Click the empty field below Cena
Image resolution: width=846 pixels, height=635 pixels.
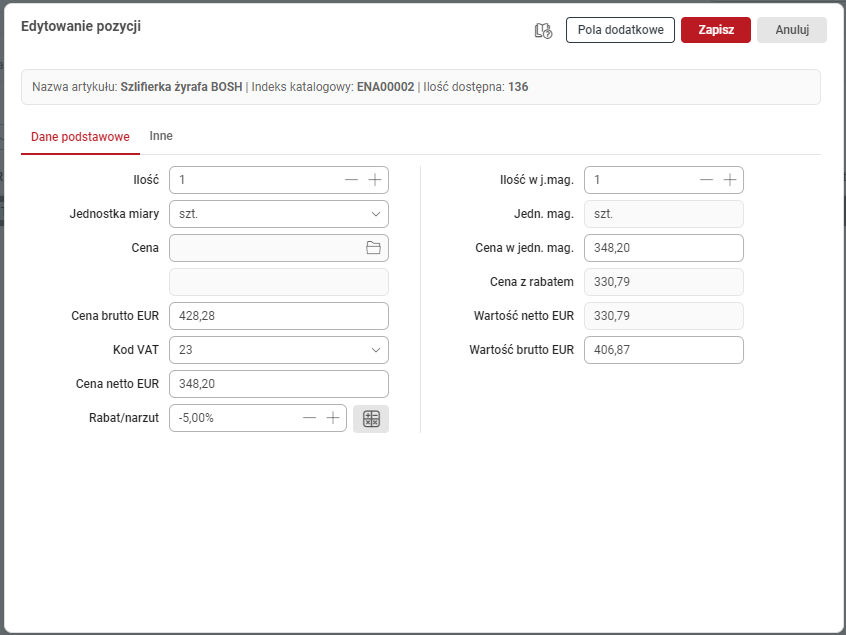tap(279, 282)
